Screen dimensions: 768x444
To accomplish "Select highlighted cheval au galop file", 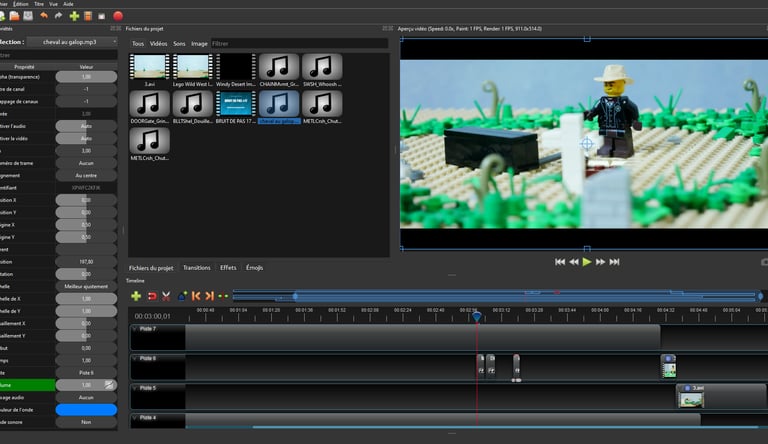I will (279, 107).
